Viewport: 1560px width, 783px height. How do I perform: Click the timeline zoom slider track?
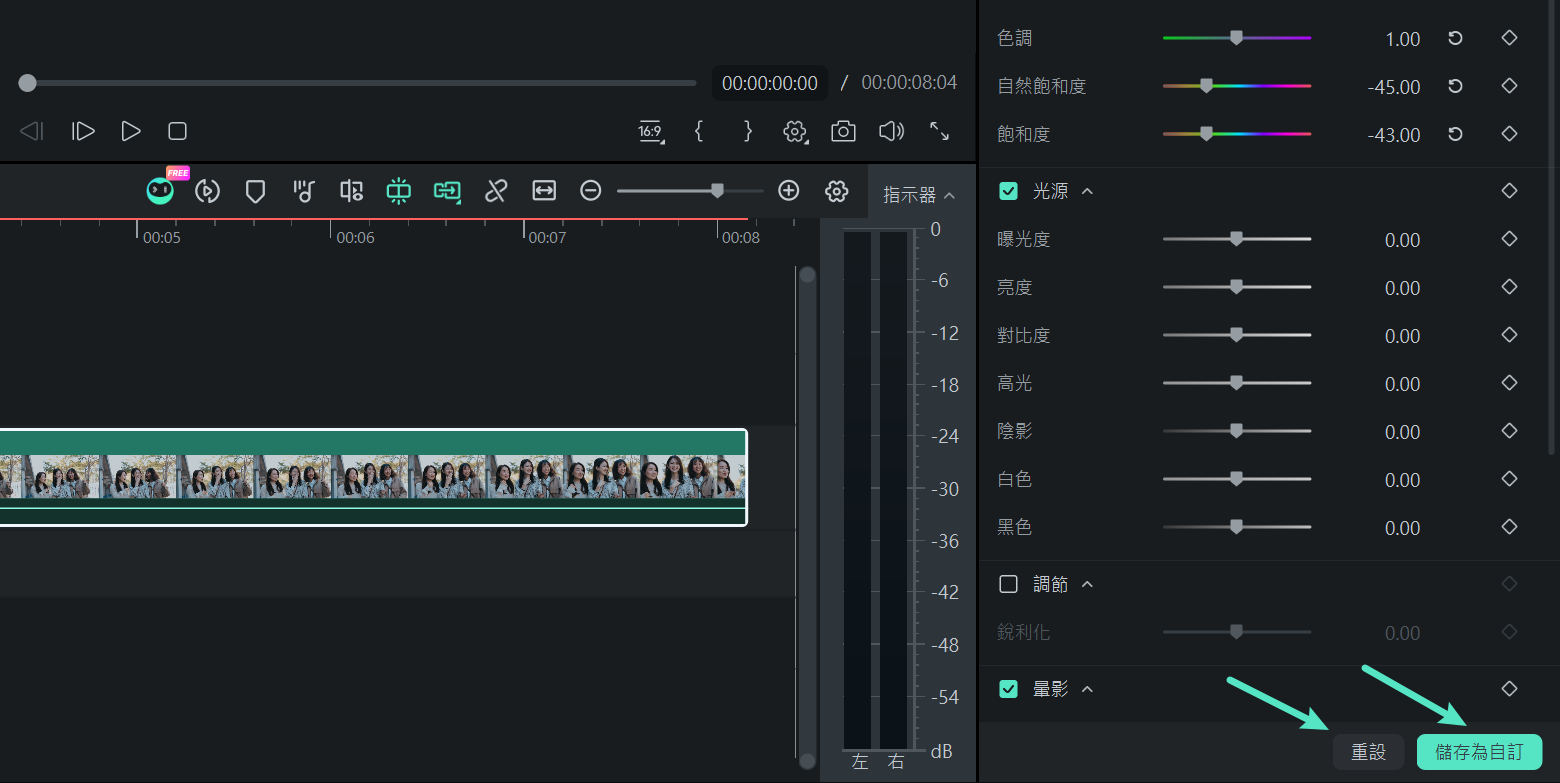[x=690, y=190]
